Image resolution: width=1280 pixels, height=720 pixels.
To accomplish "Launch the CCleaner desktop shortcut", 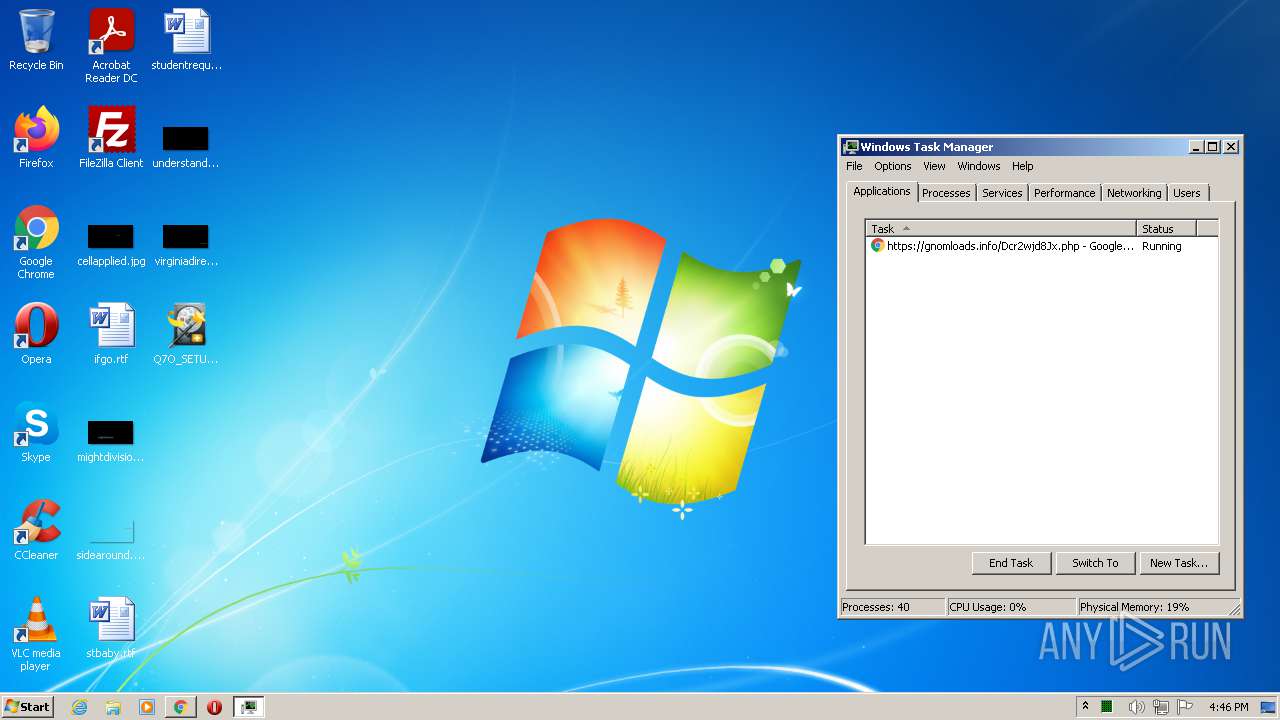I will (36, 530).
